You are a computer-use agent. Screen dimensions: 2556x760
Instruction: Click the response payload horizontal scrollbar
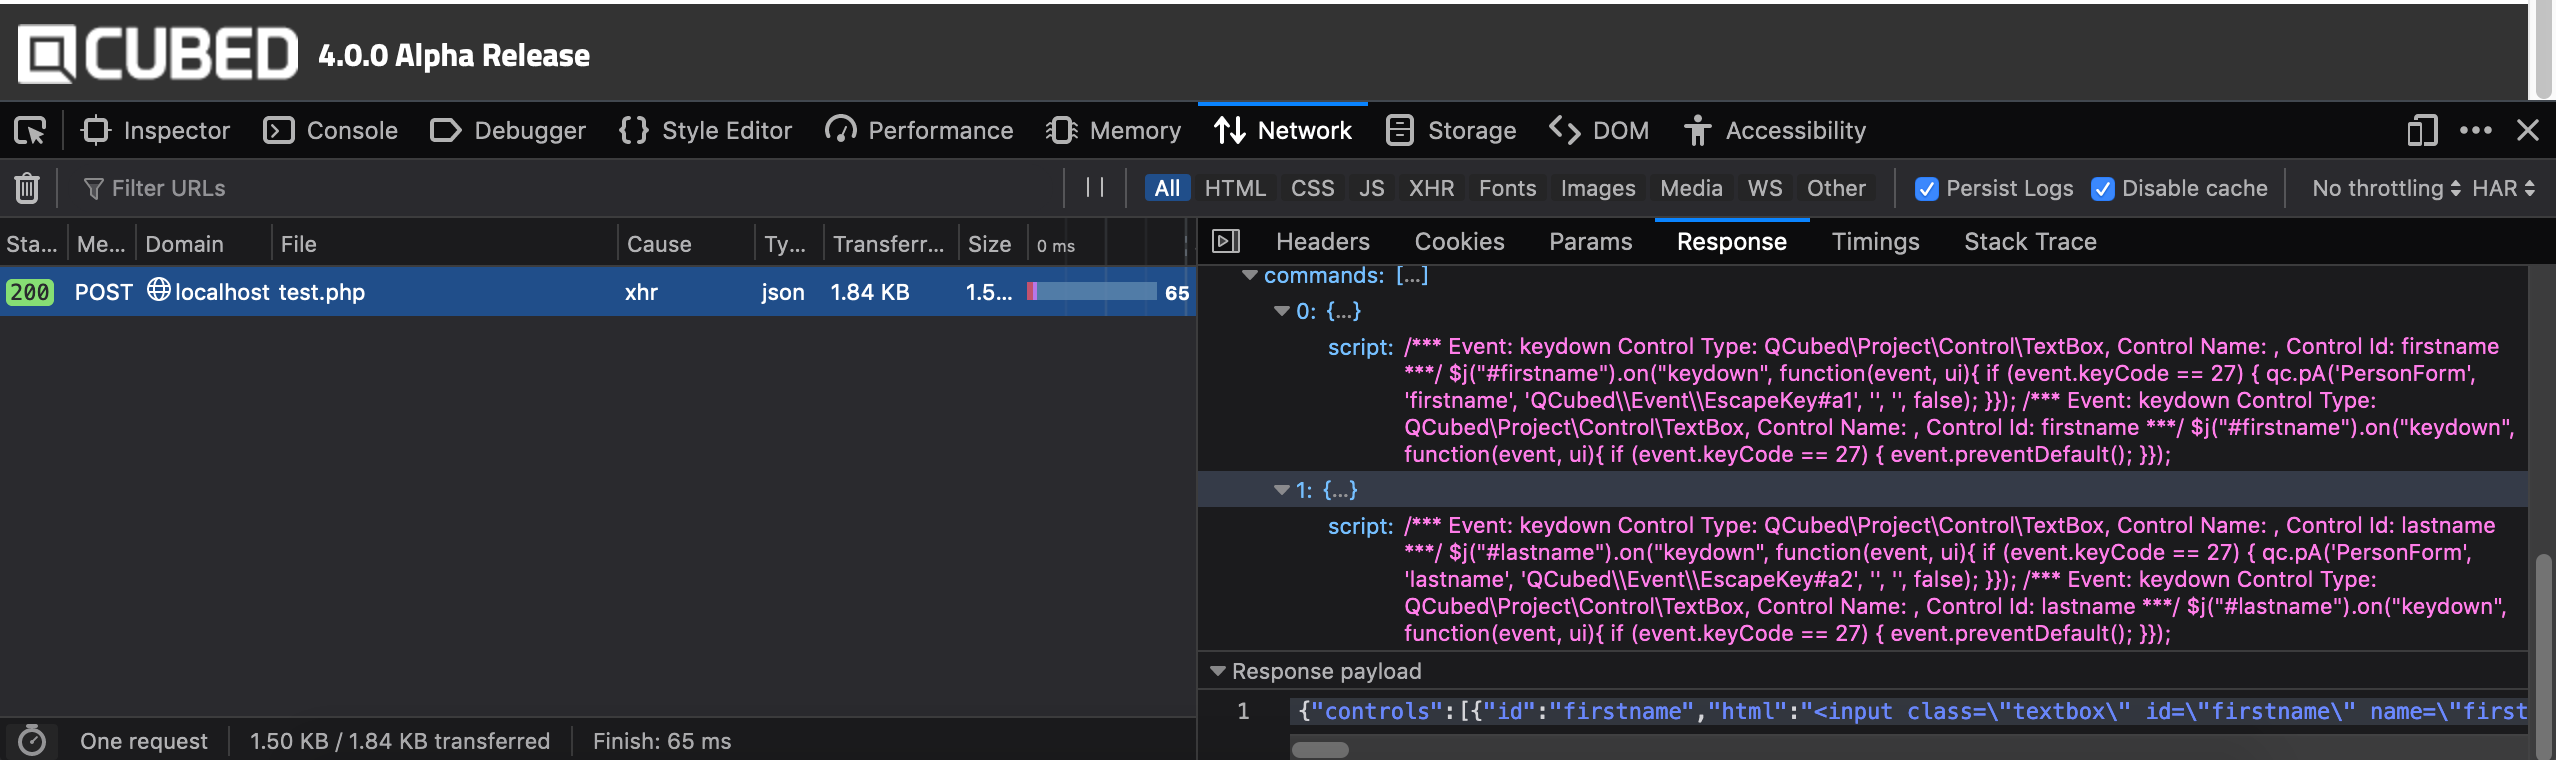coord(1320,749)
